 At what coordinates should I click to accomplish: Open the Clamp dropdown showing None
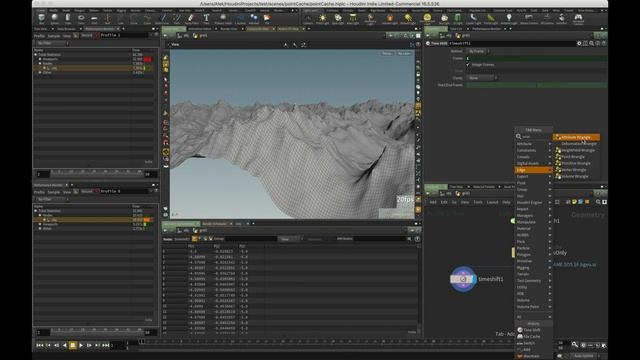[482, 78]
